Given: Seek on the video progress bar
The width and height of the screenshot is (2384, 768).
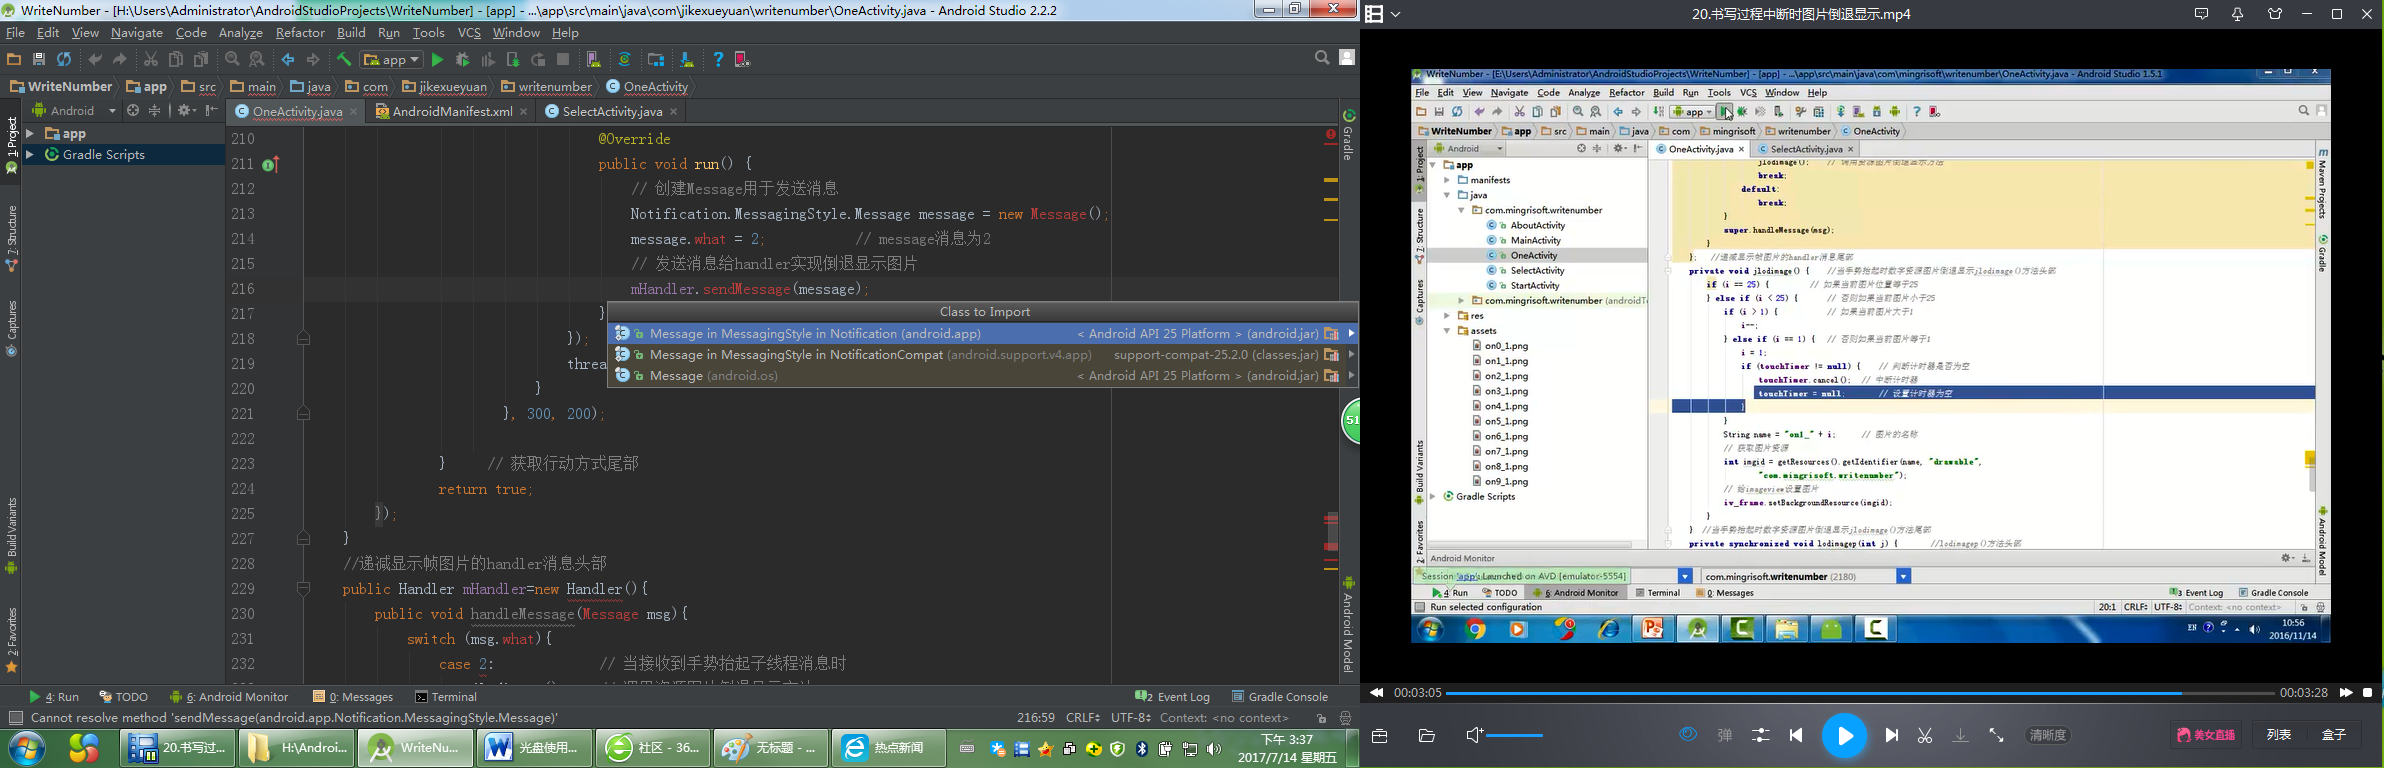Looking at the screenshot, I should point(1860,693).
